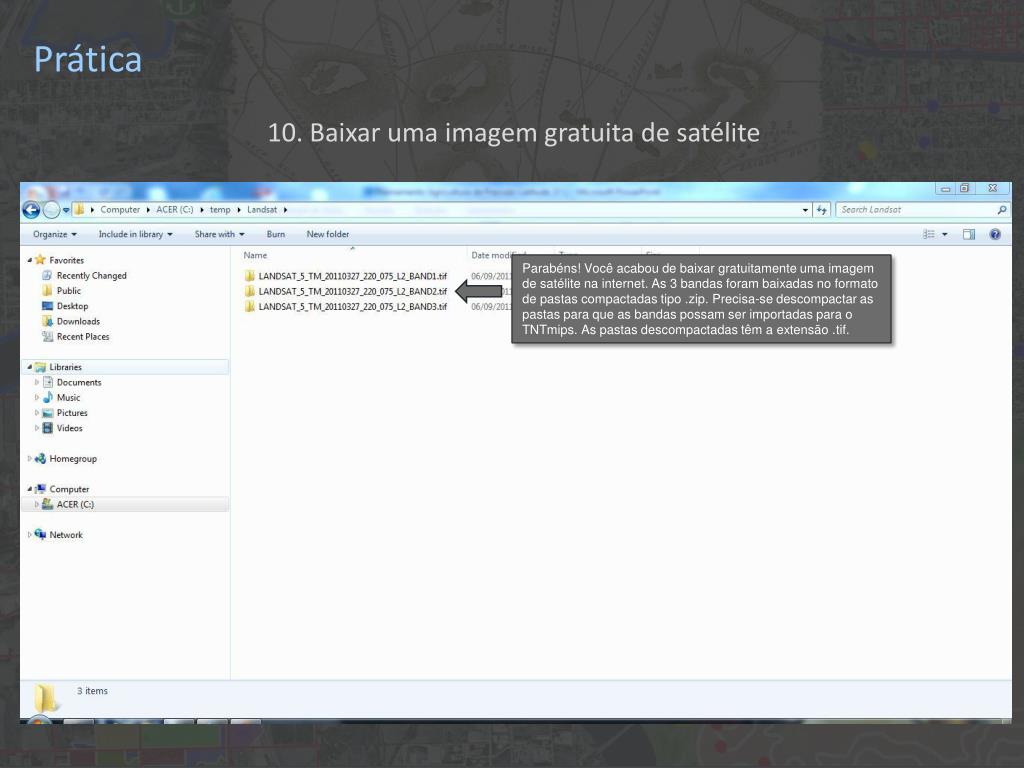
Task: Select ACER (C:) in the address breadcrumb
Action: 174,210
